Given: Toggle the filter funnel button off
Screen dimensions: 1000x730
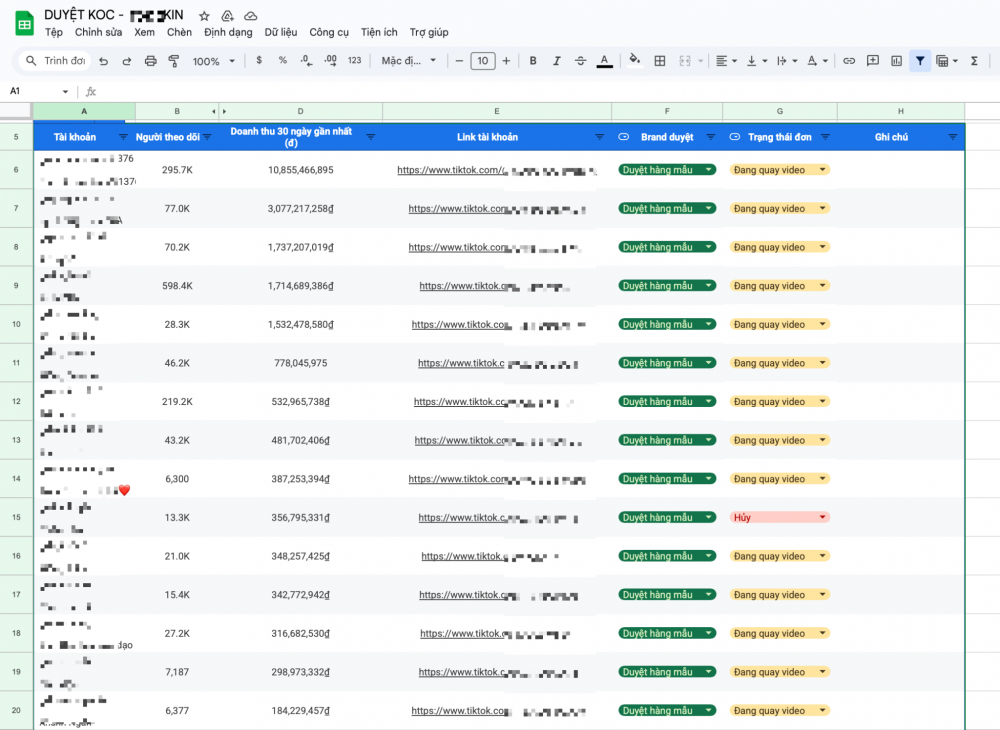Looking at the screenshot, I should tap(920, 61).
